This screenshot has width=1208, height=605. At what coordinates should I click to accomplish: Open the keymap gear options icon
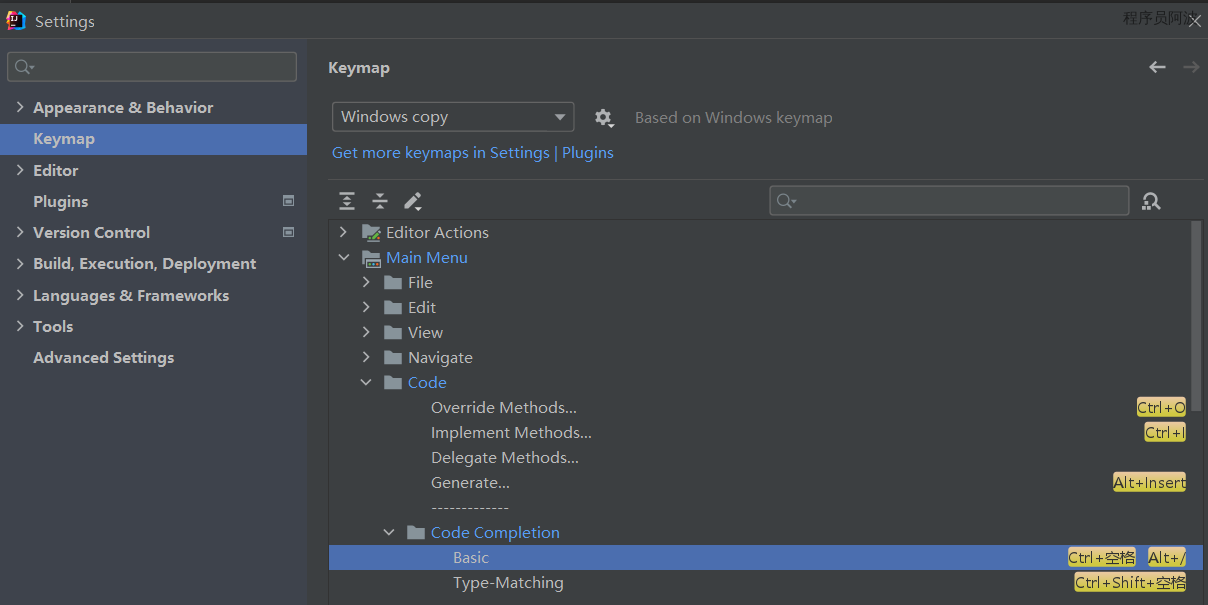(603, 118)
